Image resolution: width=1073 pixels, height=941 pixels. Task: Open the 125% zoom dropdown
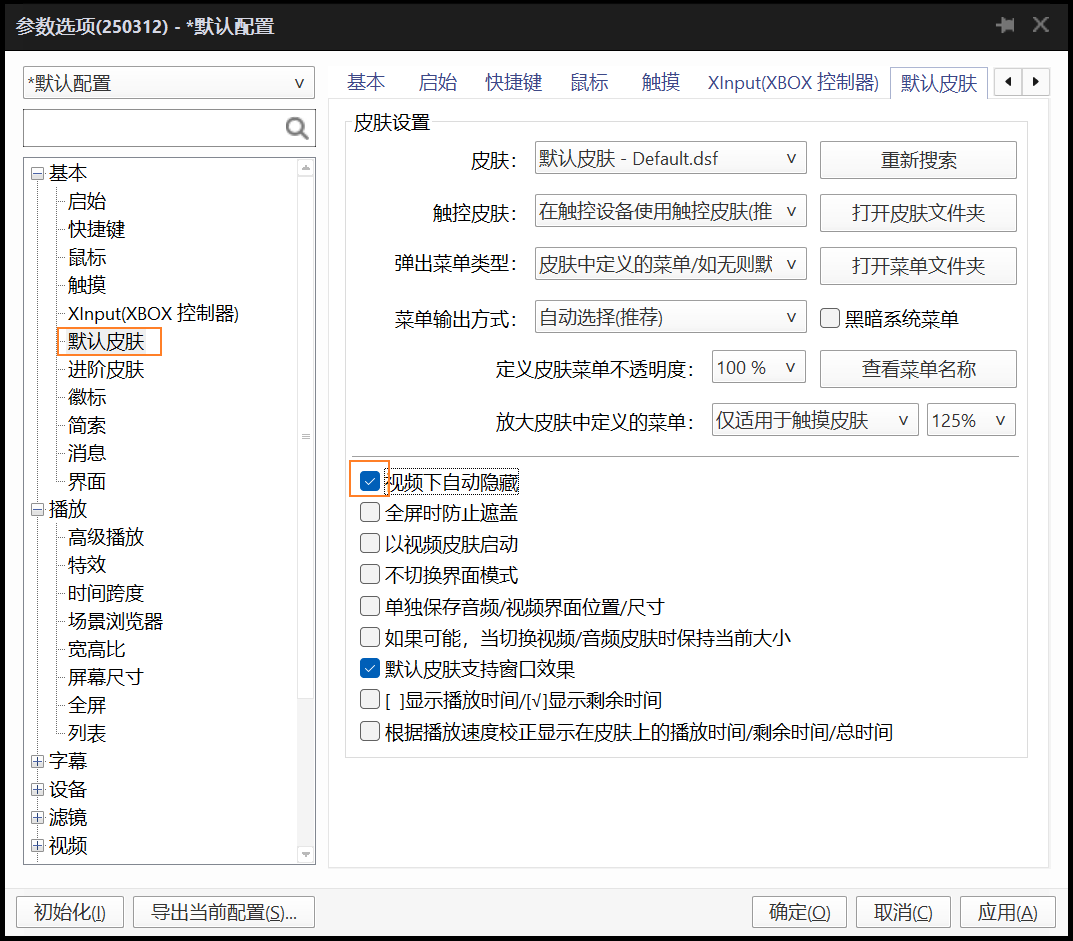pos(971,420)
